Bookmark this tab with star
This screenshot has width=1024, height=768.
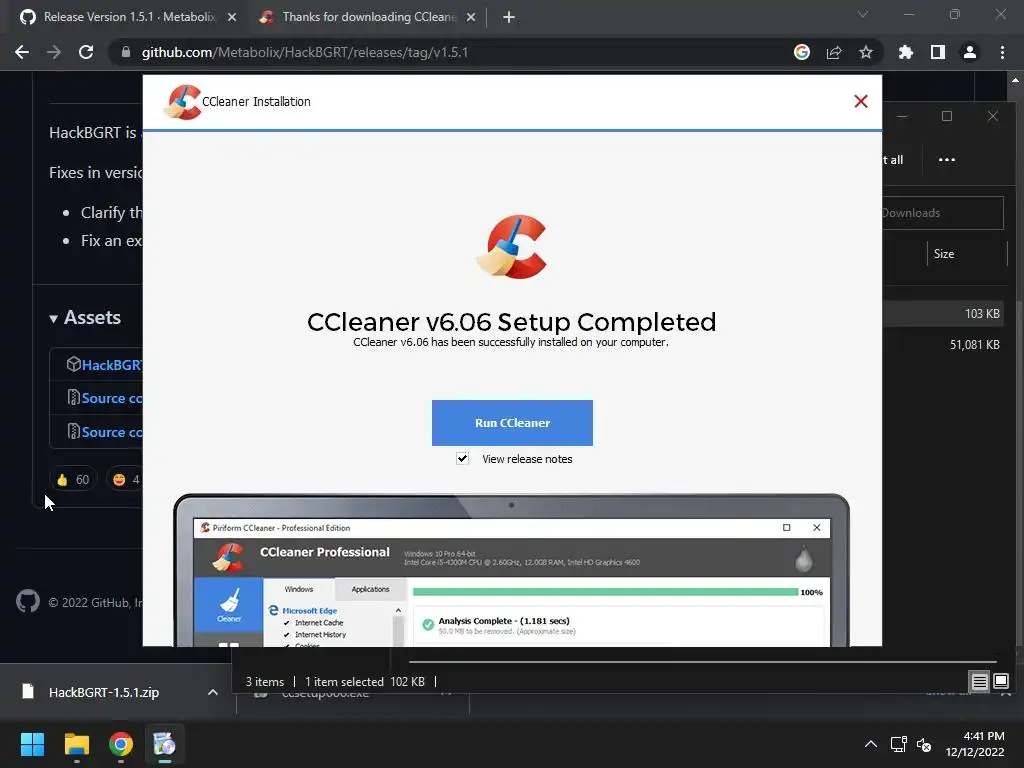866,52
